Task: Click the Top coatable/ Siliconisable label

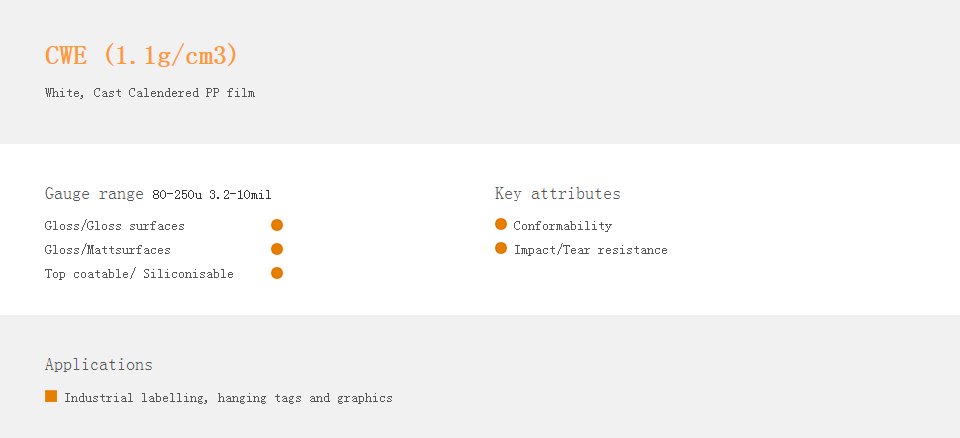Action: pyautogui.click(x=139, y=274)
